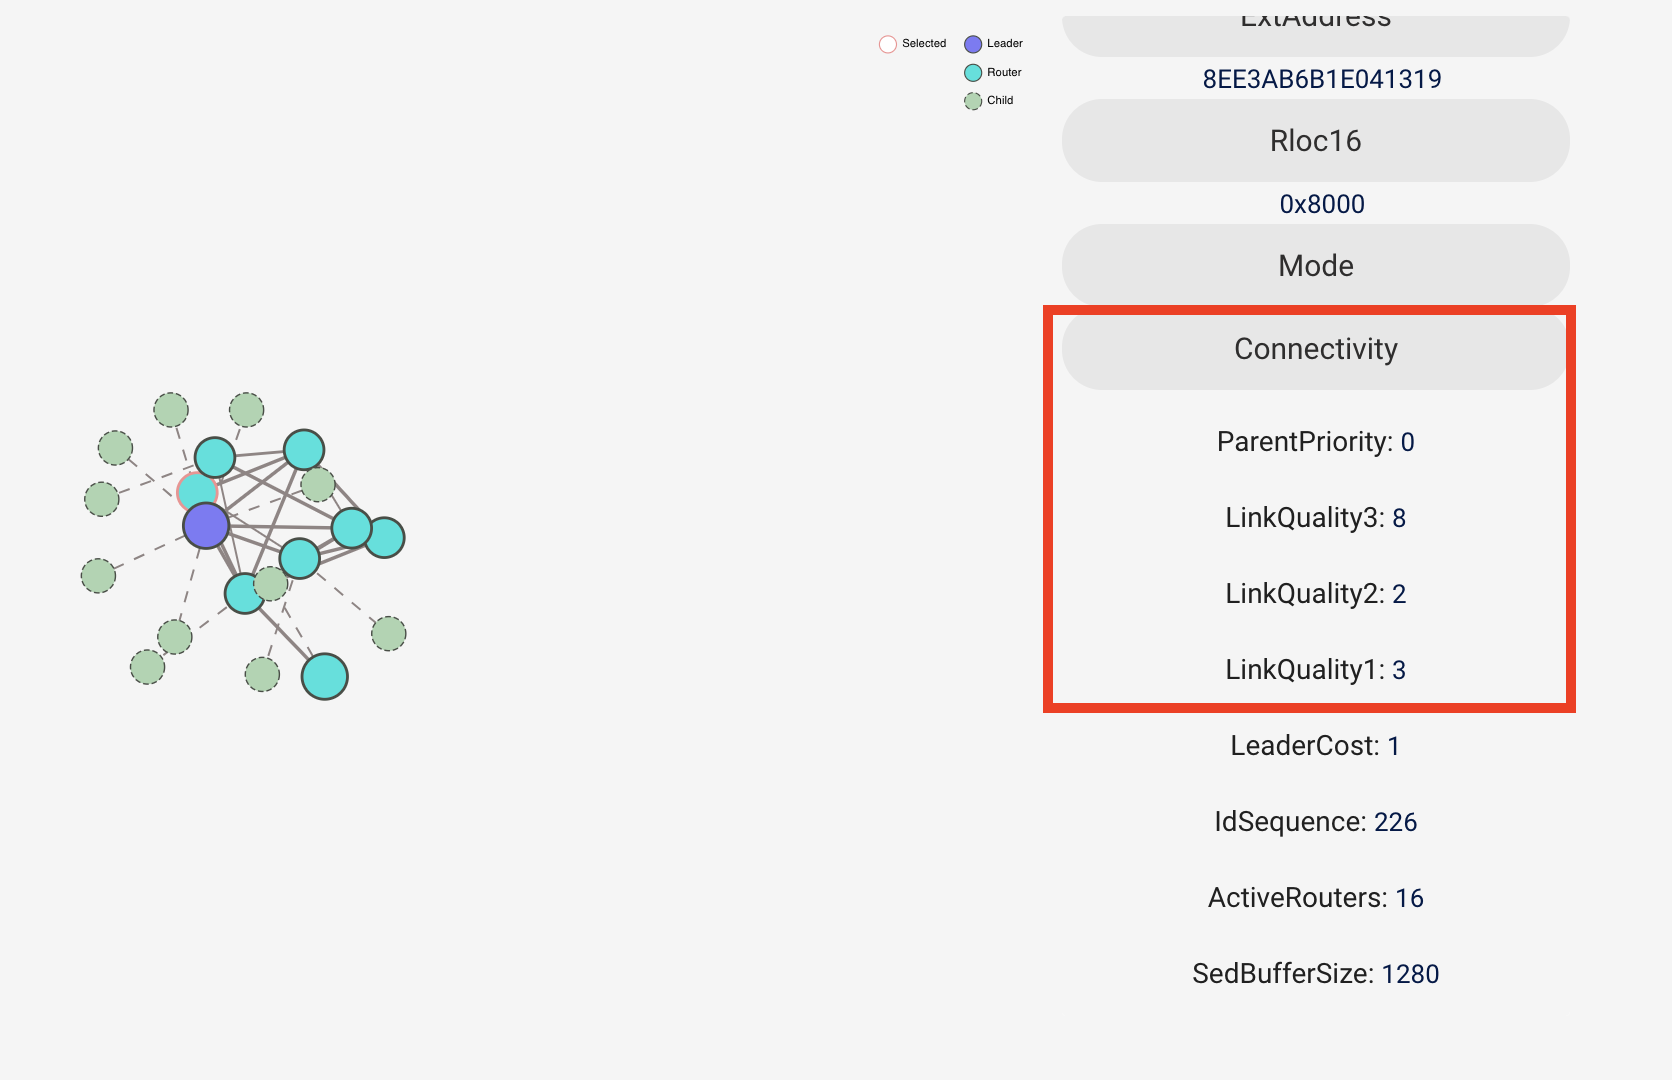
Task: Click the isolated child node at far right
Action: (389, 633)
